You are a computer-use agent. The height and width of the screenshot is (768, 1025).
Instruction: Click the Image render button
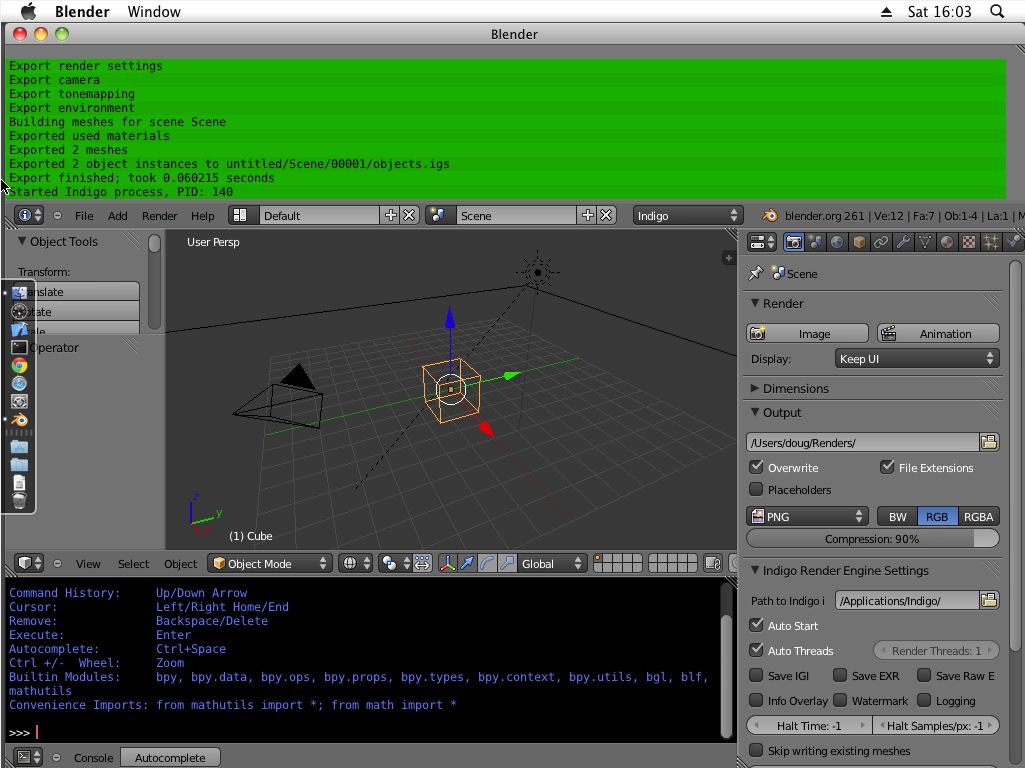(x=807, y=333)
